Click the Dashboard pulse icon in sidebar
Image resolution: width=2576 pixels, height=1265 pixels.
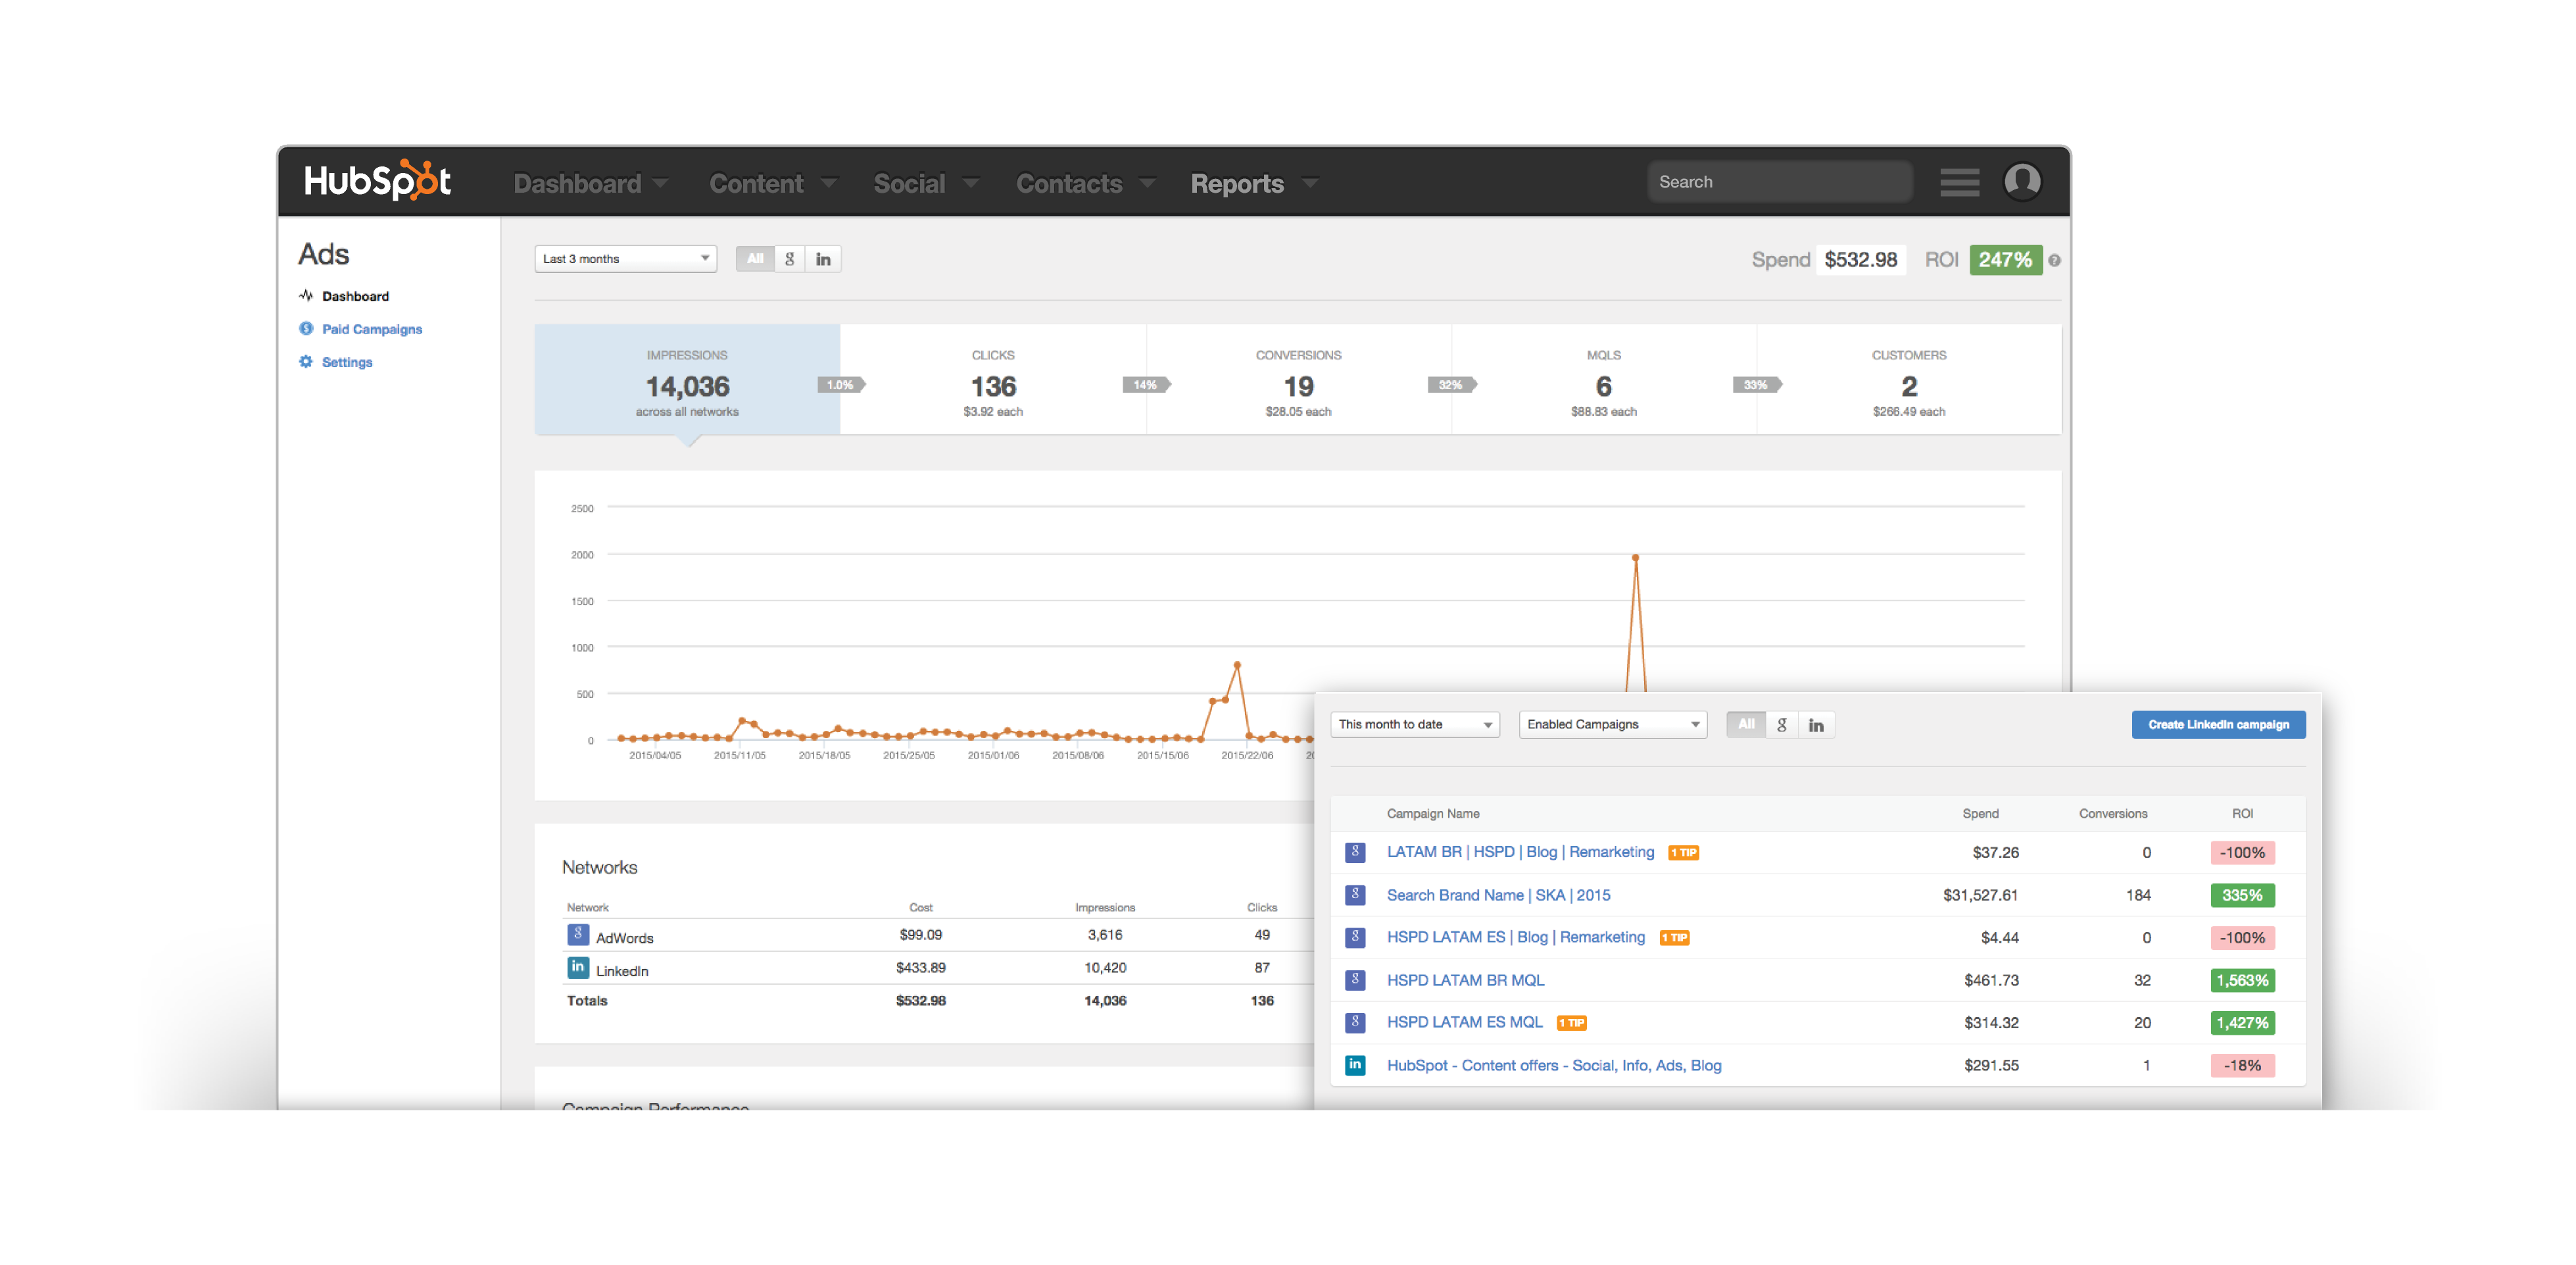click(x=306, y=296)
